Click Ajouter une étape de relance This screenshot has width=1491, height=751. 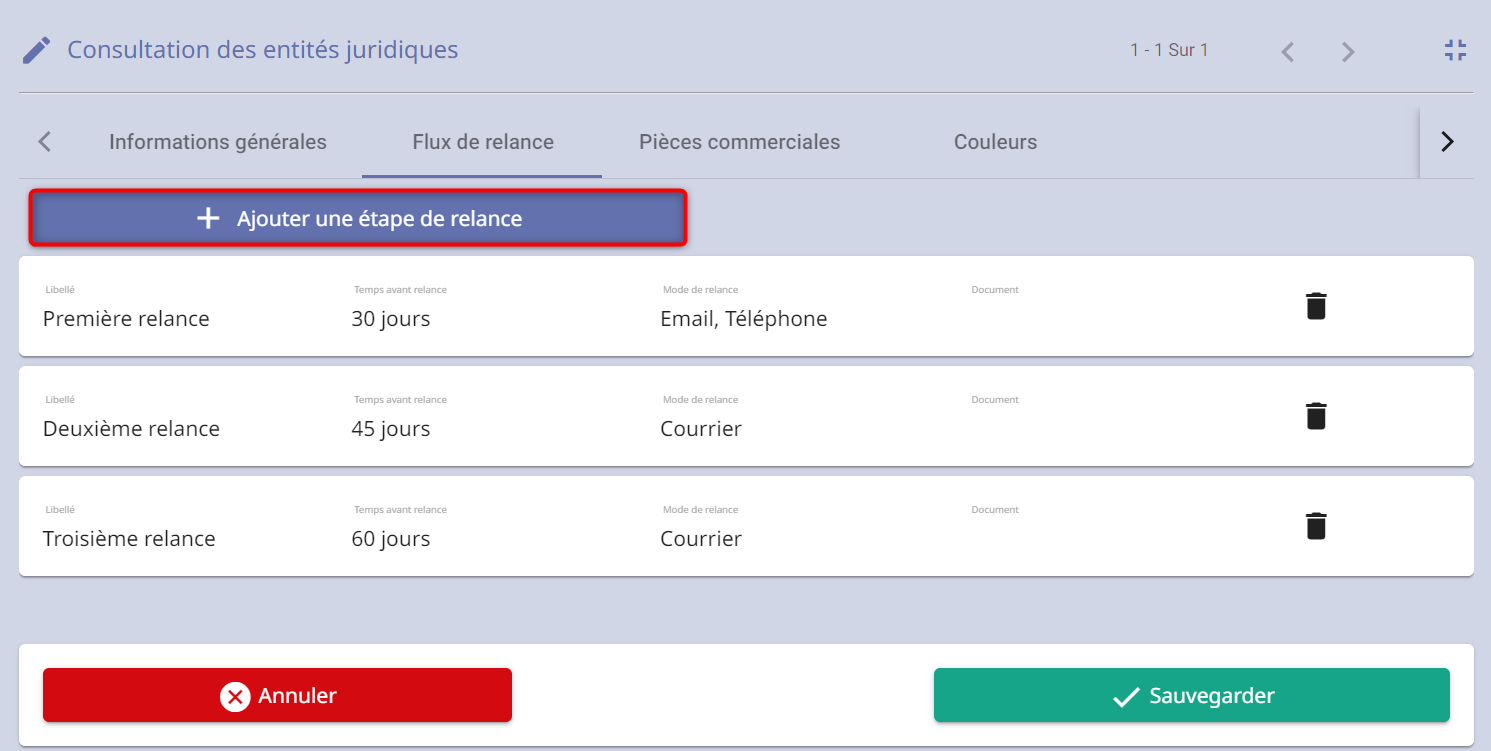pyautogui.click(x=358, y=218)
